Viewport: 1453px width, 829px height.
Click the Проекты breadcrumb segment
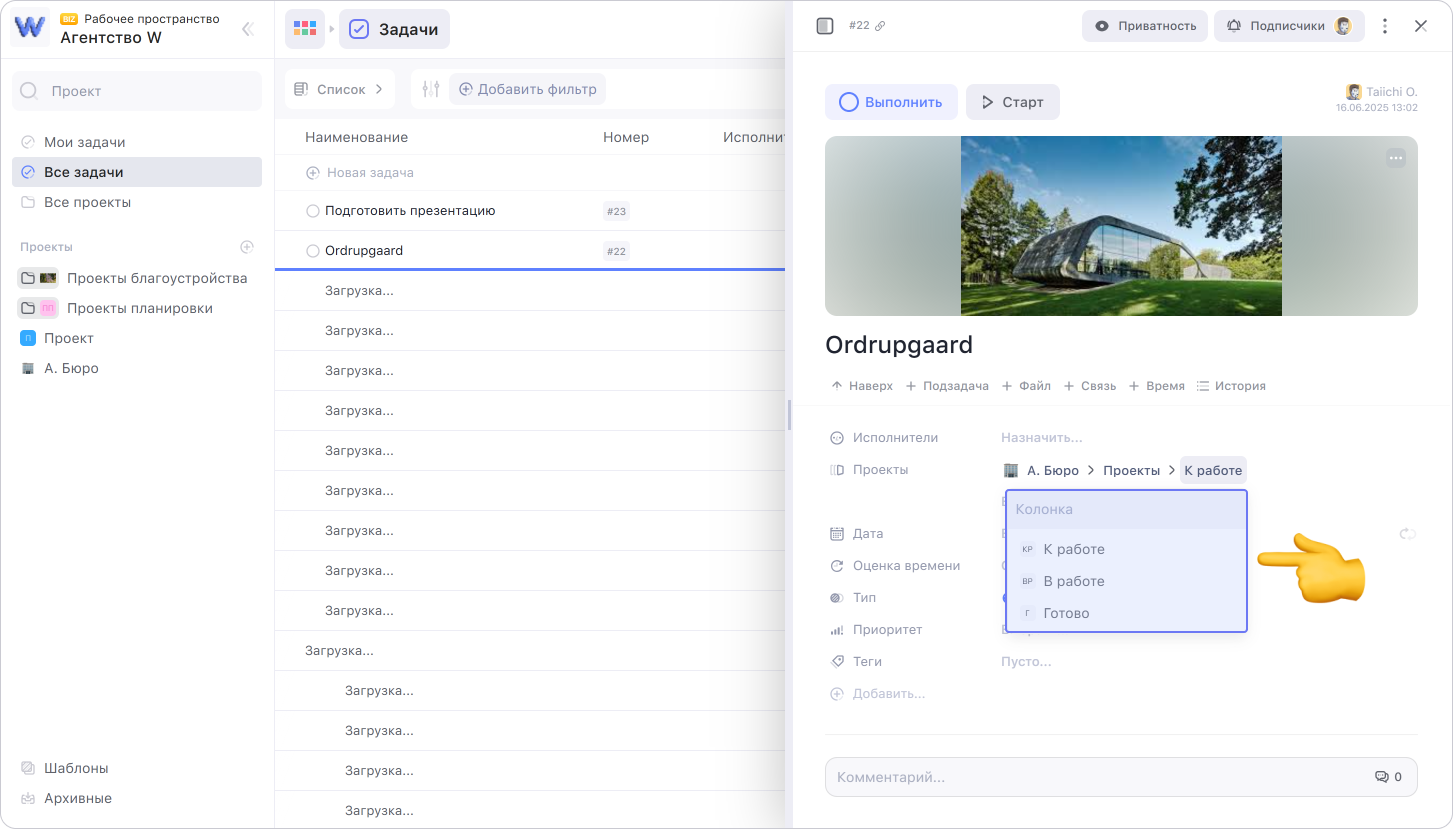pos(1131,470)
